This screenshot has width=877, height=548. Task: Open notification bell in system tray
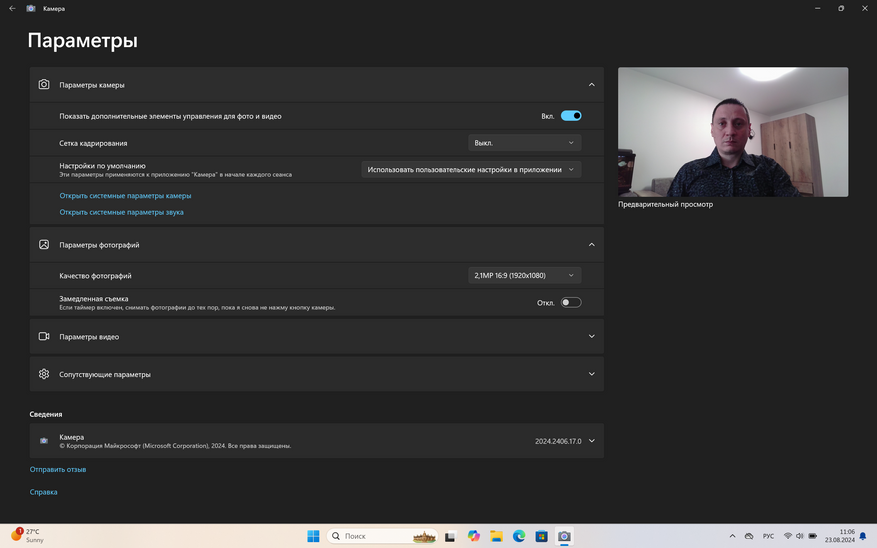pos(863,536)
